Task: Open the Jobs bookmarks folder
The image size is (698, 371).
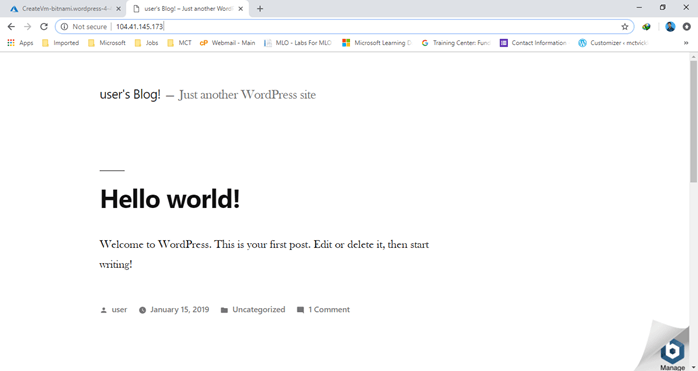Action: coord(146,43)
